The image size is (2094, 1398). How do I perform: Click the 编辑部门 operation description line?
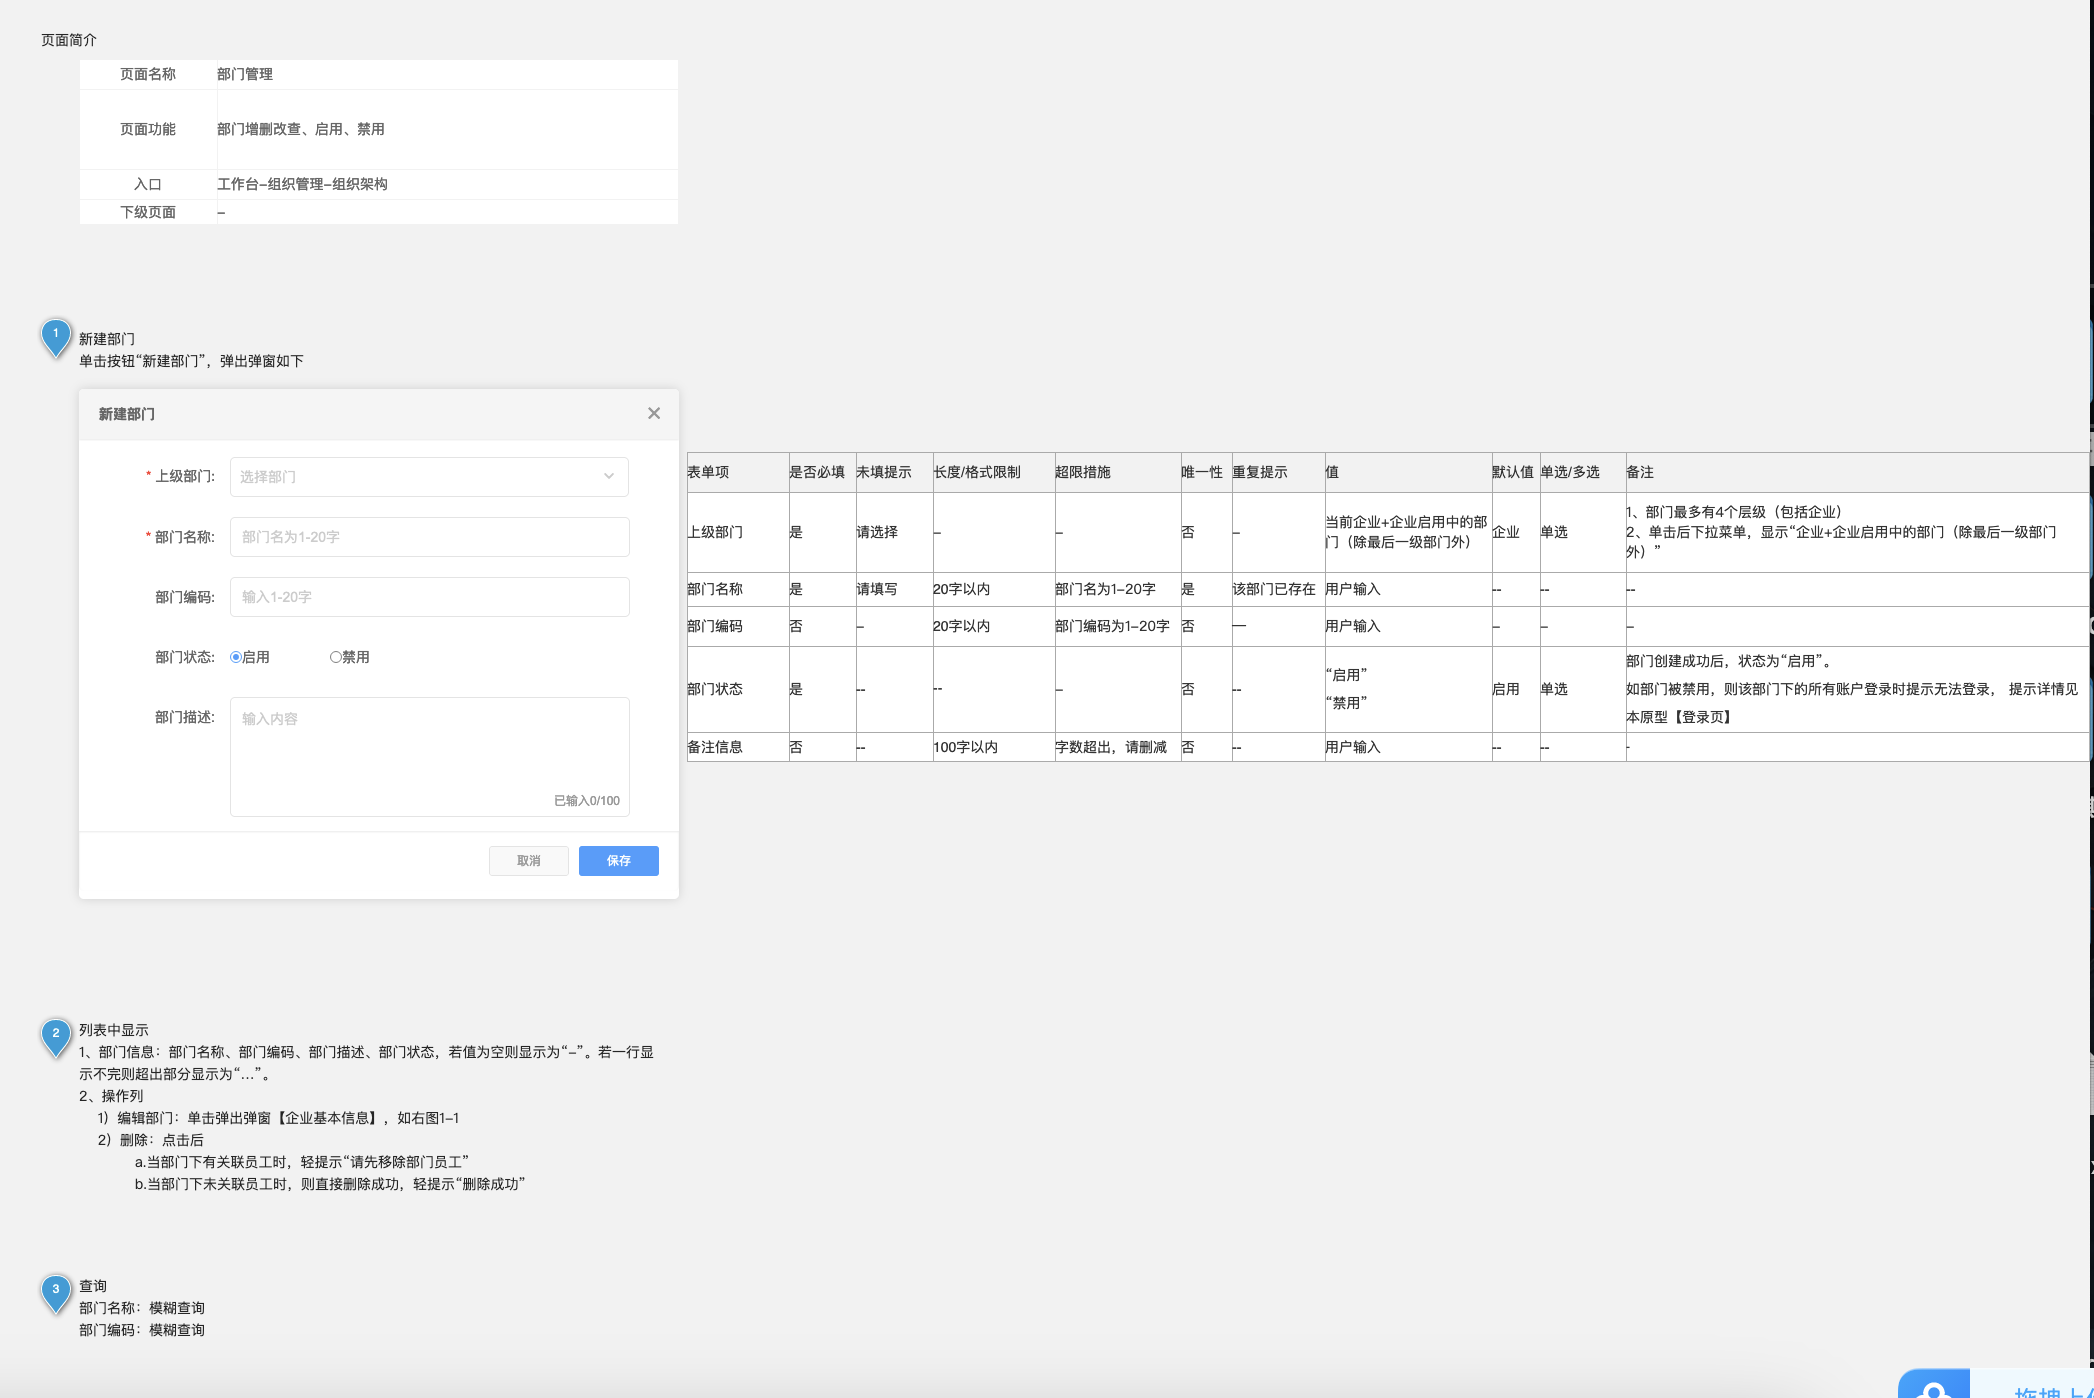(x=278, y=1118)
